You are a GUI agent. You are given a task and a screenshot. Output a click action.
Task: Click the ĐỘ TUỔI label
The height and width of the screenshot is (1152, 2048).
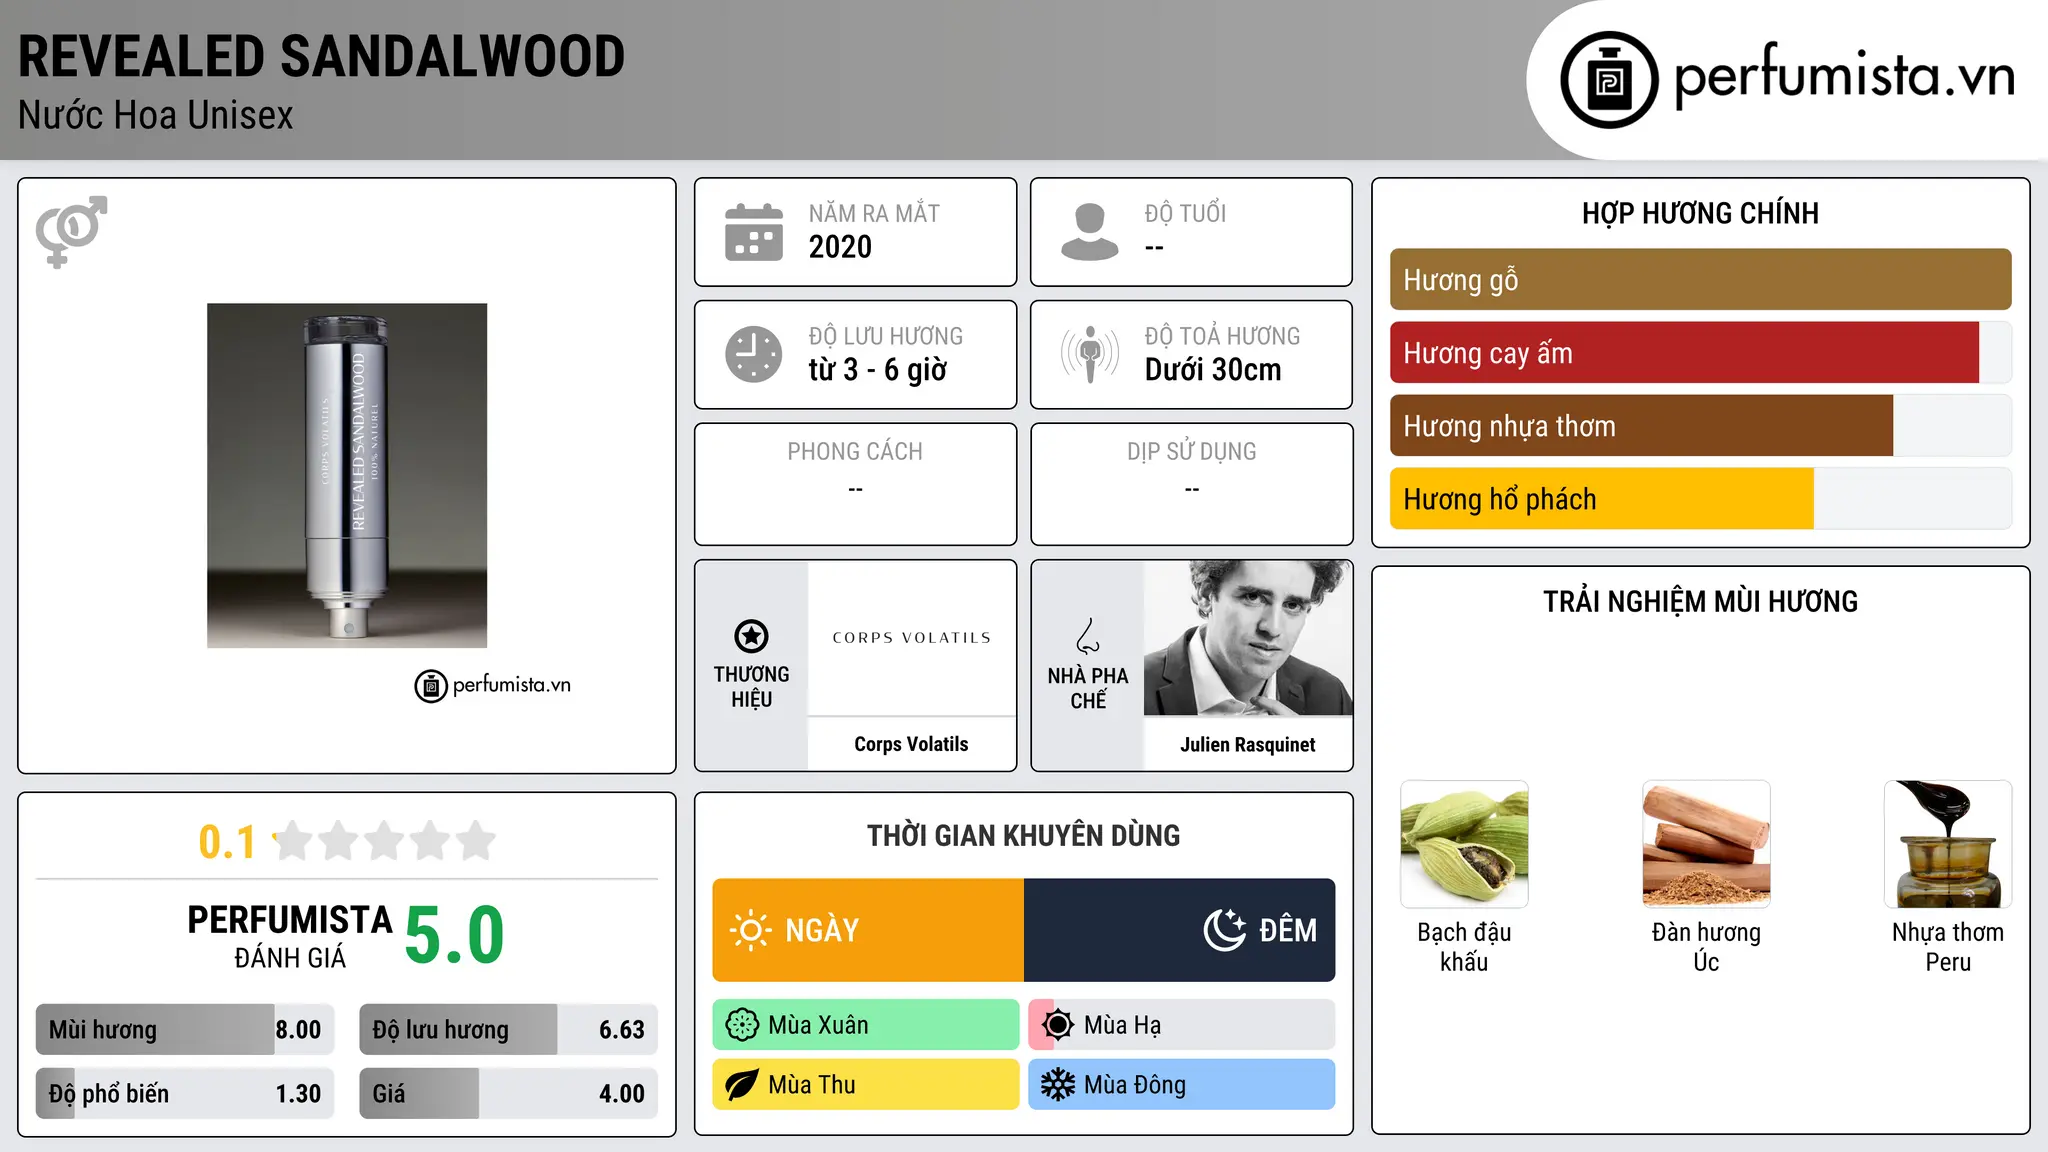(1185, 214)
